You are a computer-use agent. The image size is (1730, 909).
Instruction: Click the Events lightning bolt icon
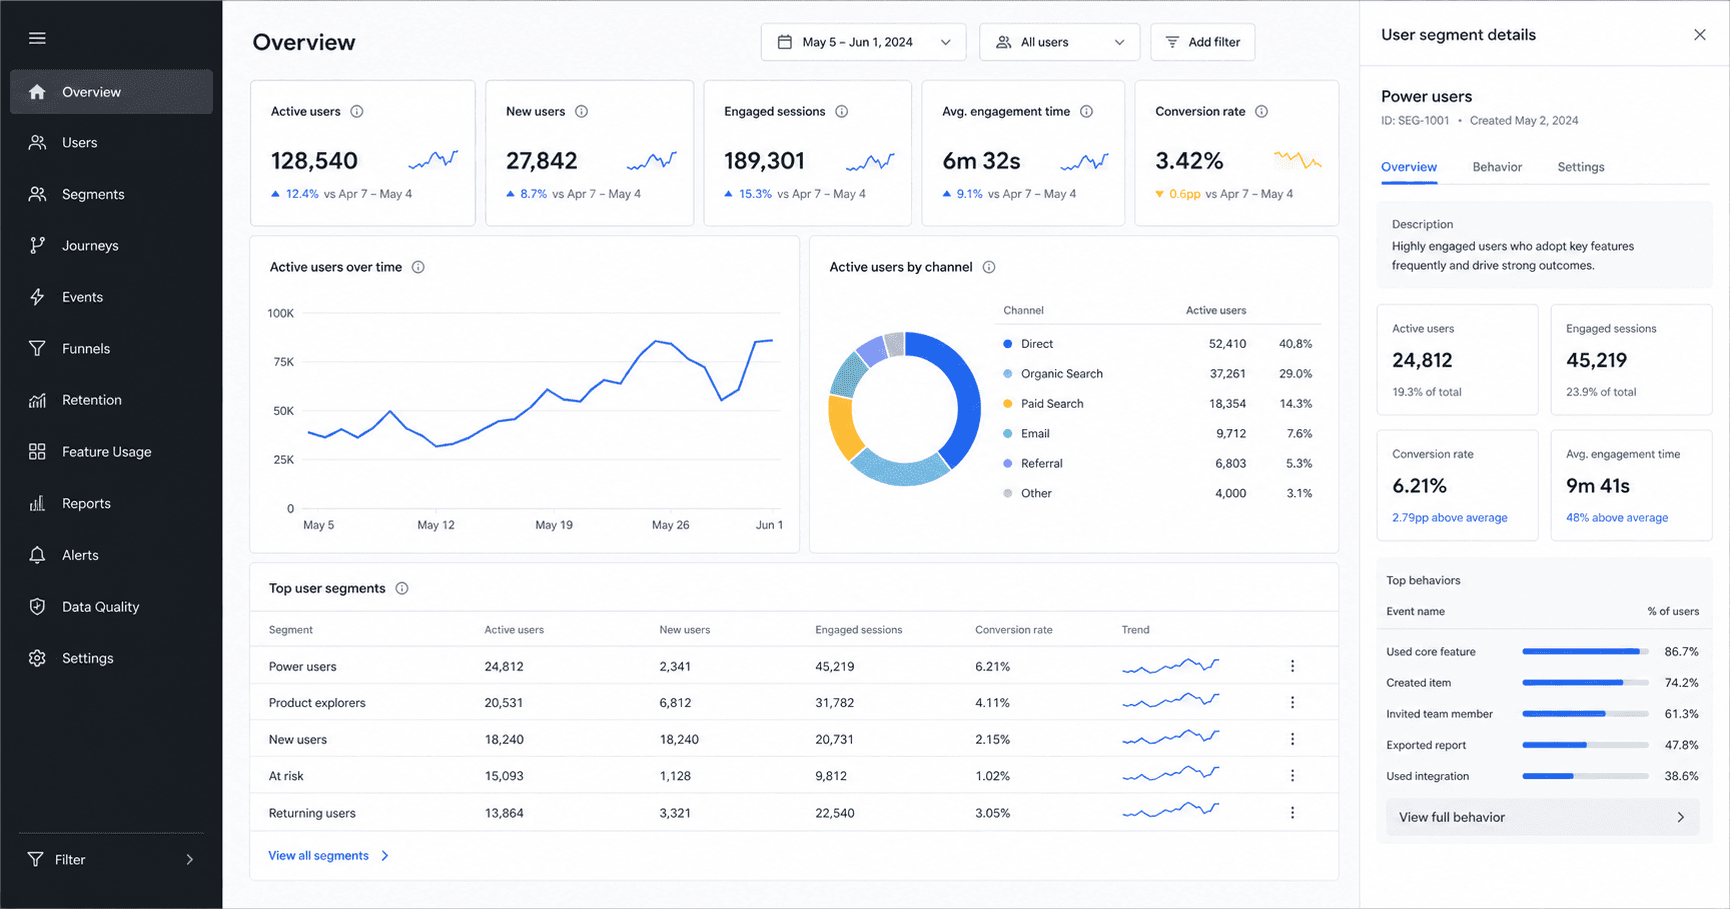pos(37,297)
